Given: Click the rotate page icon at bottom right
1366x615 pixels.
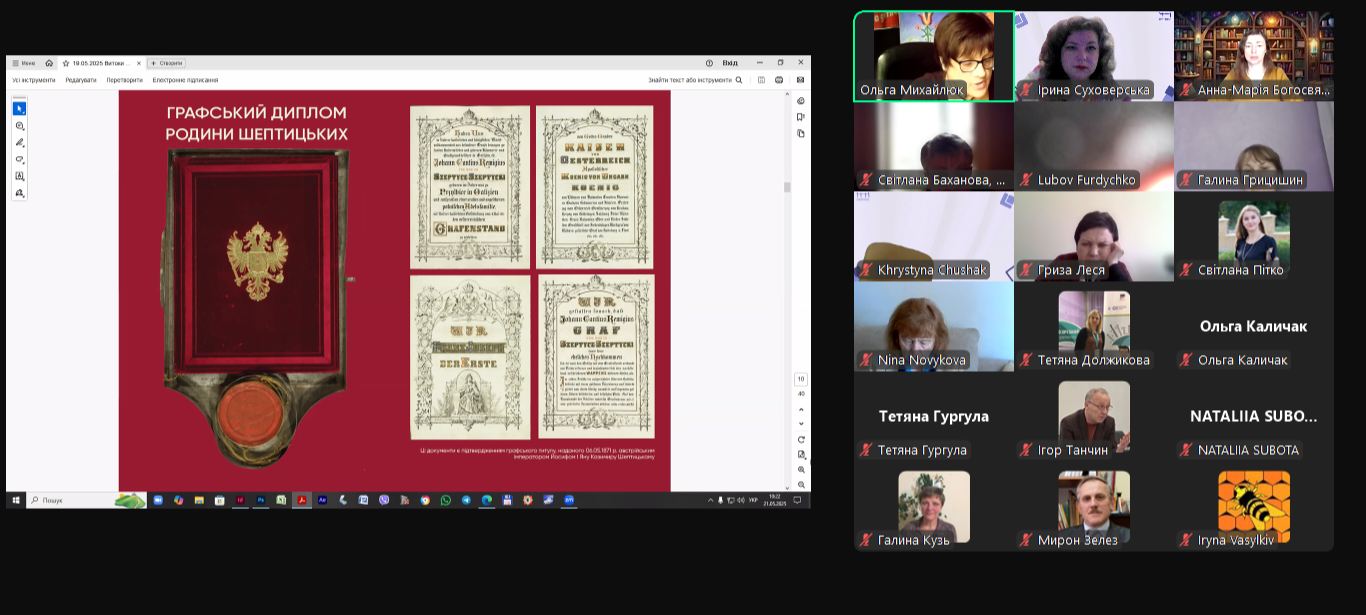Looking at the screenshot, I should [x=801, y=440].
